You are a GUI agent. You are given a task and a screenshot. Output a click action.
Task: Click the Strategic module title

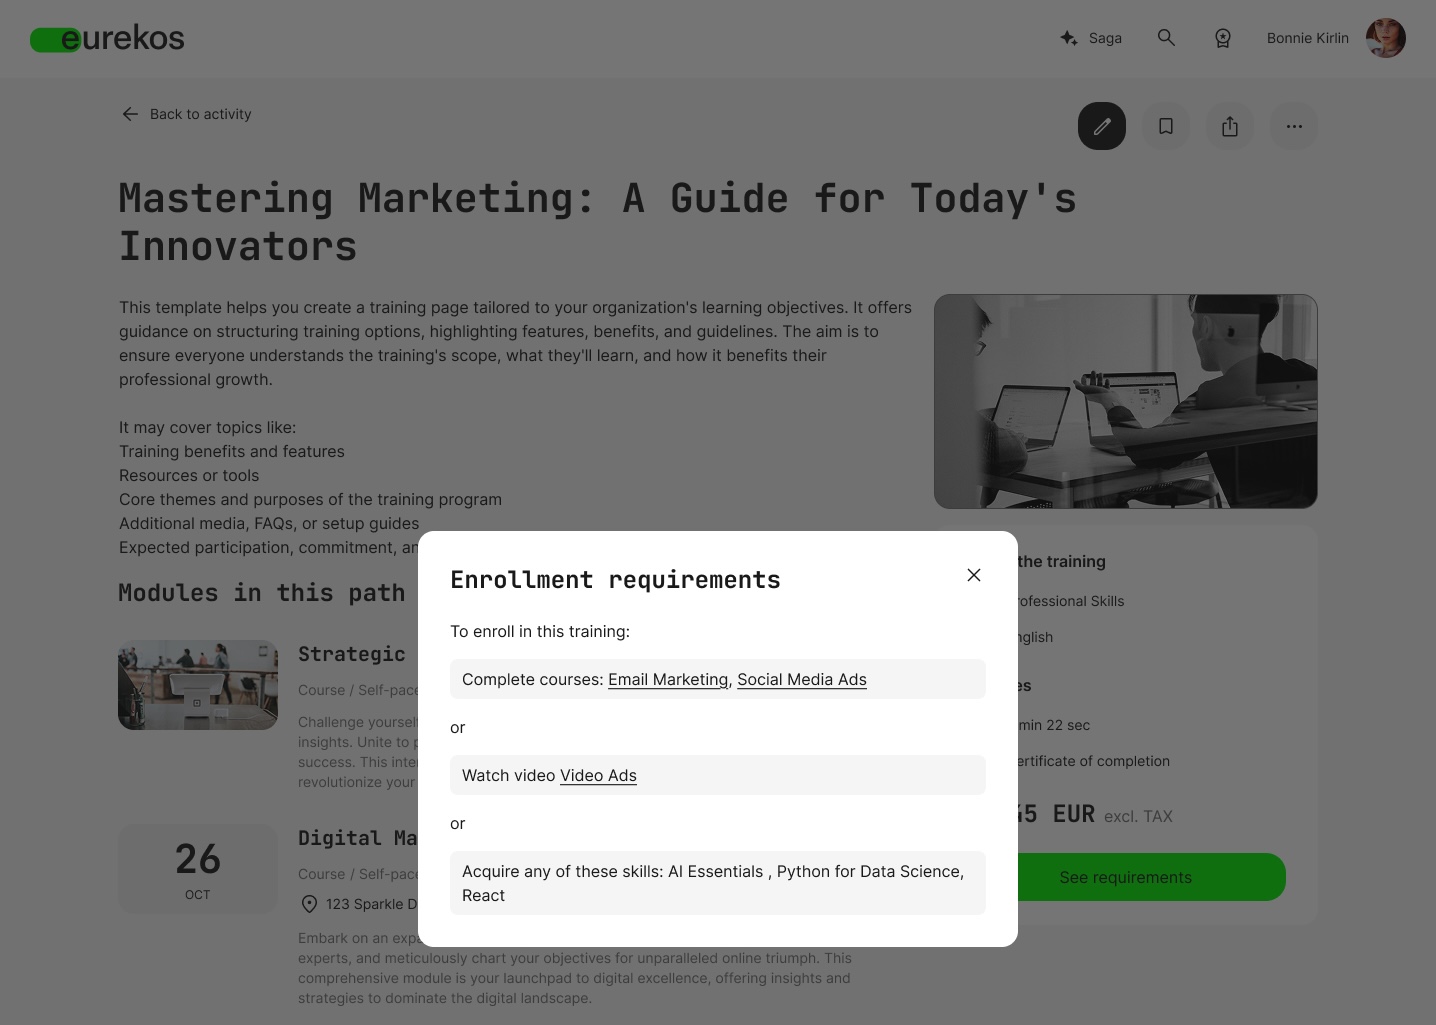[x=352, y=654]
